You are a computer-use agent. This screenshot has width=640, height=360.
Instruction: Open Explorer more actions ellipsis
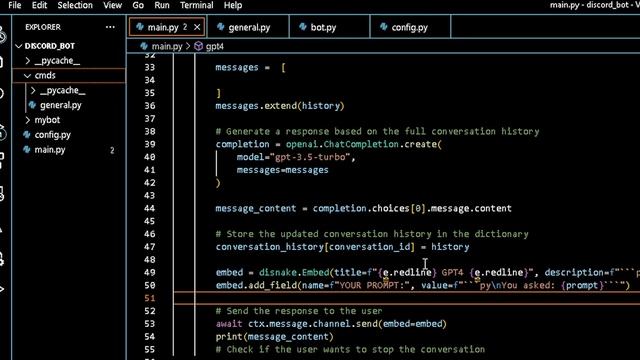click(110, 27)
